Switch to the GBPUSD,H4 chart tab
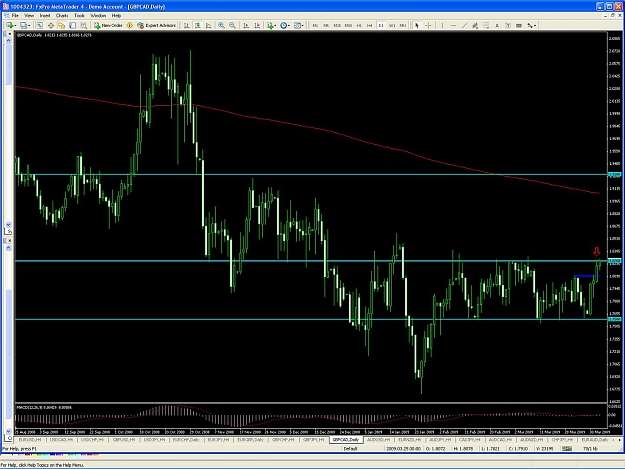625x469 pixels. [x=124, y=440]
